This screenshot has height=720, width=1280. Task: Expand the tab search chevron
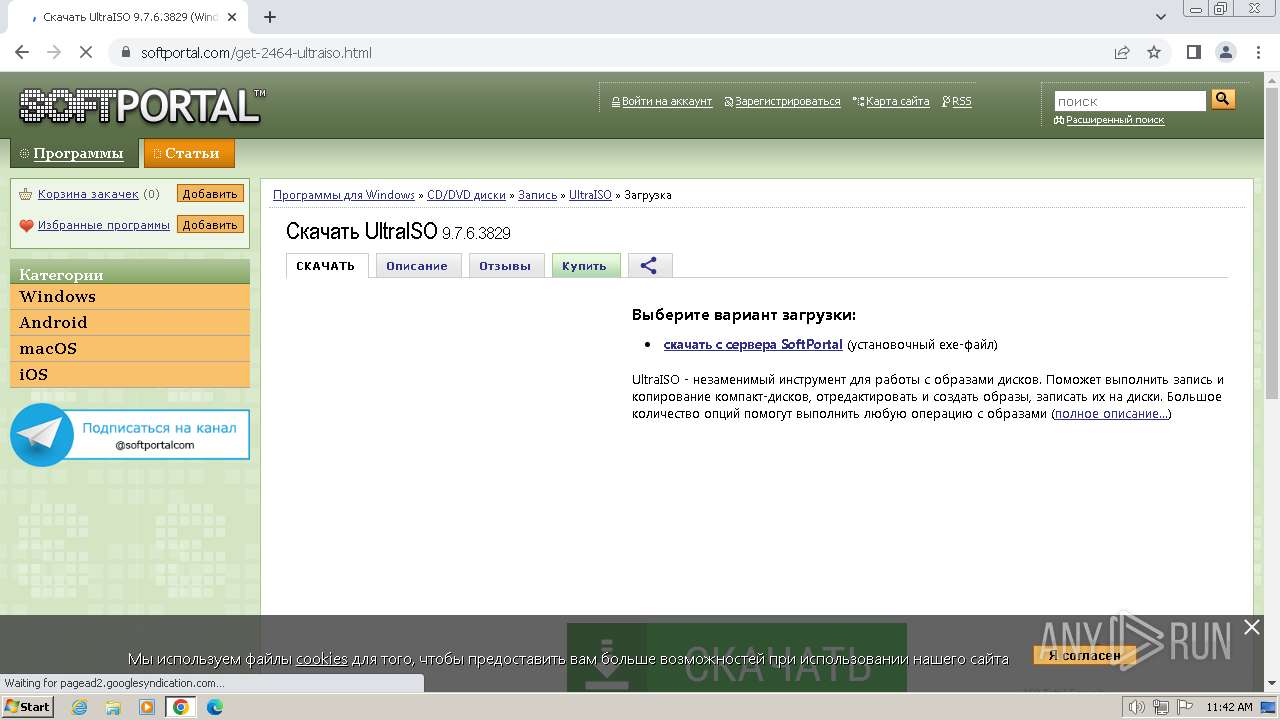(1161, 17)
